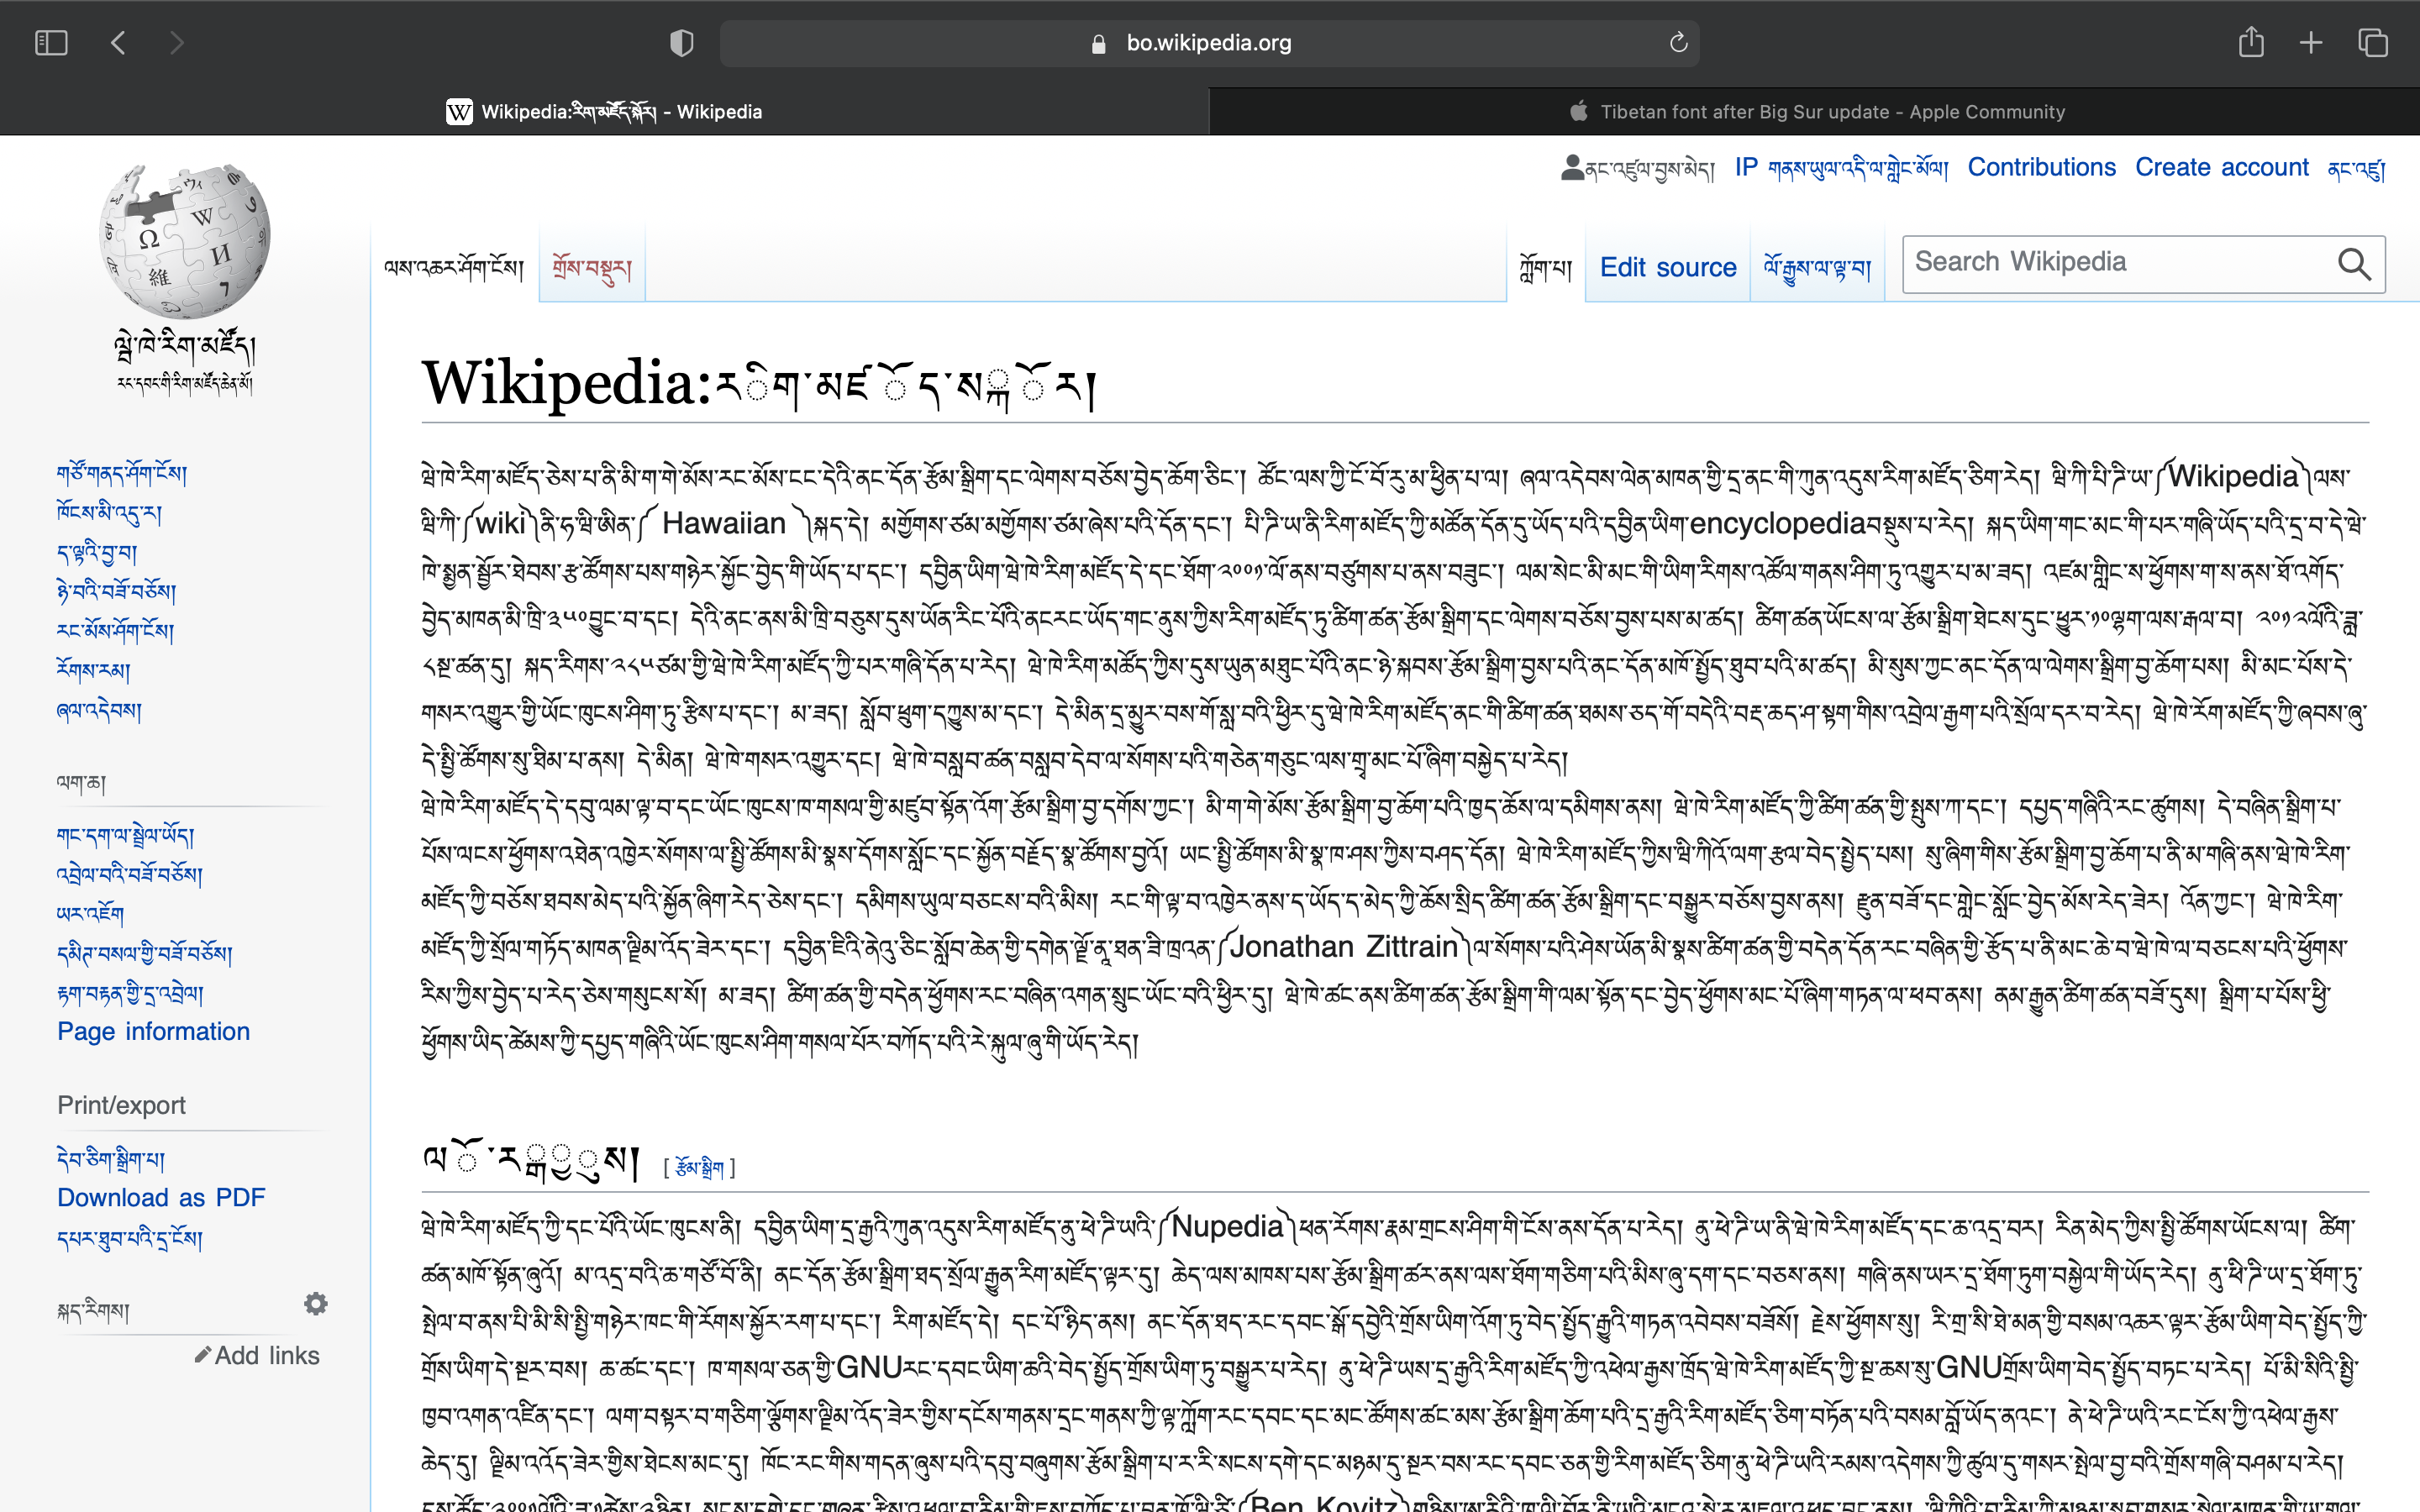Show the tab overview icon
Image resolution: width=2420 pixels, height=1512 pixels.
[x=2373, y=43]
